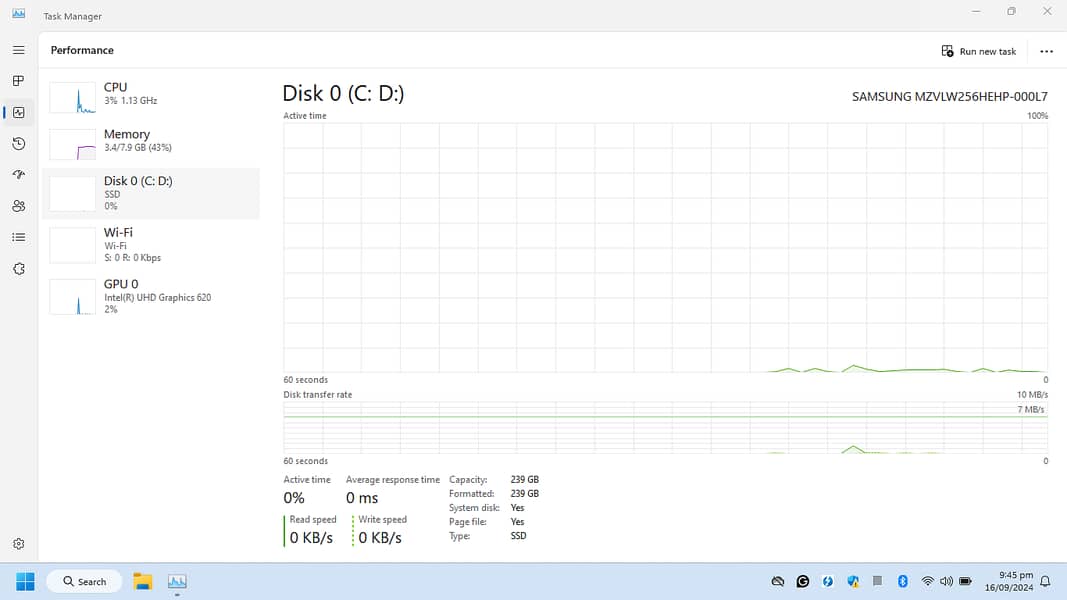Open App history from sidebar
Viewport: 1067px width, 600px height.
point(18,144)
